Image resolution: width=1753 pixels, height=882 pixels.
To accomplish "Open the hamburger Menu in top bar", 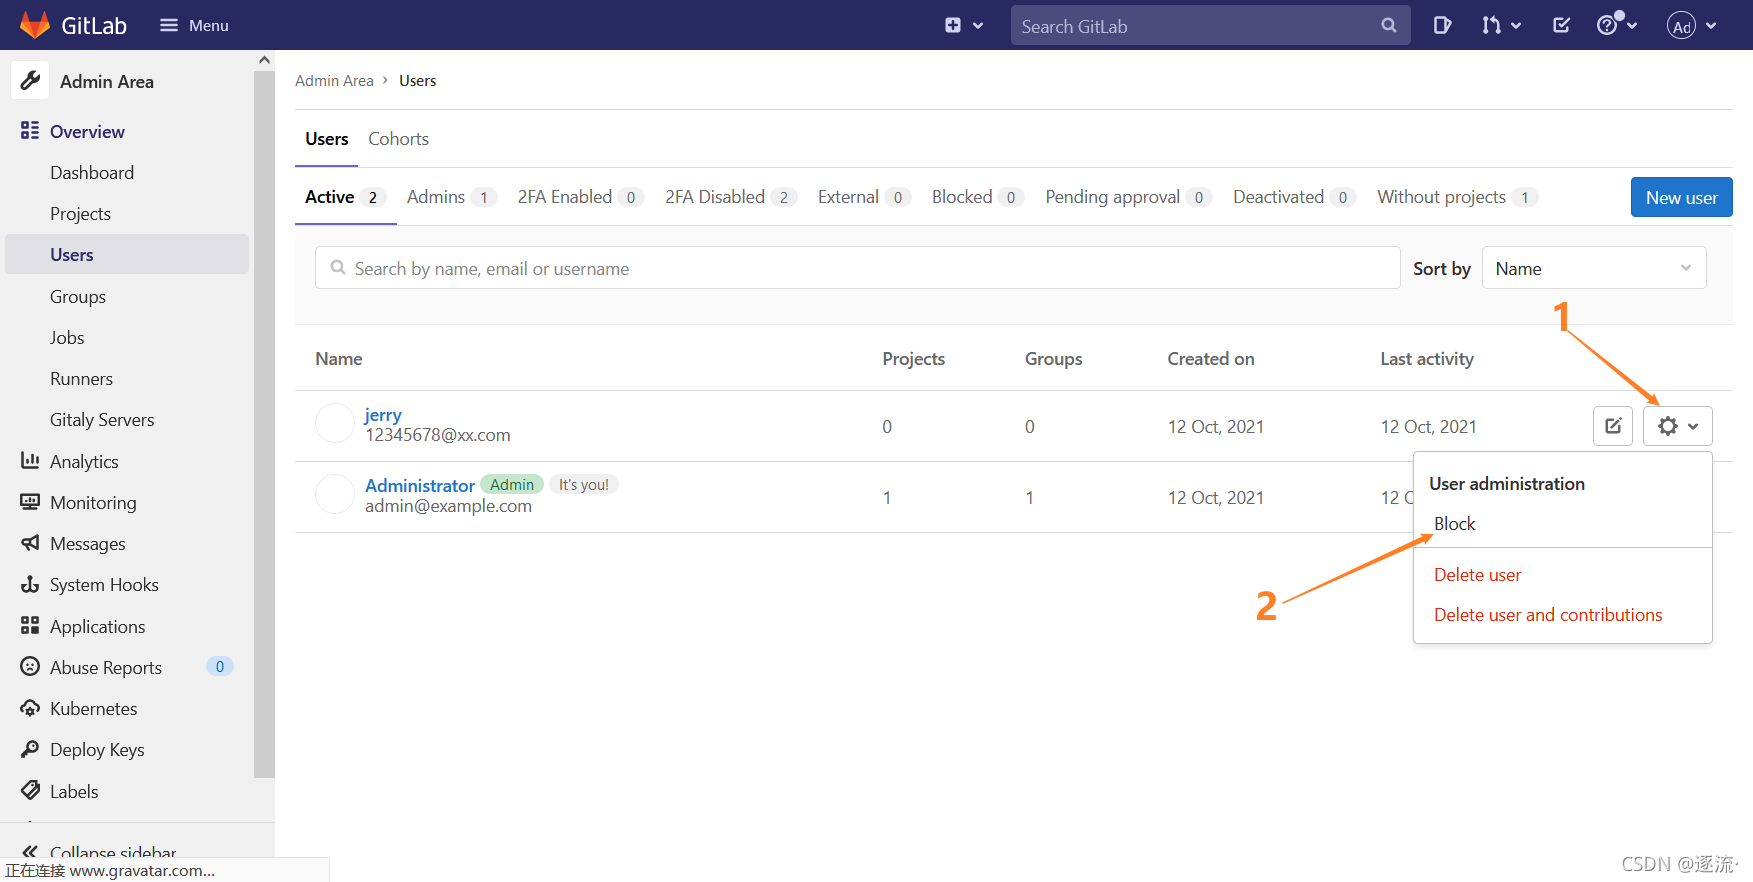I will click(x=194, y=25).
